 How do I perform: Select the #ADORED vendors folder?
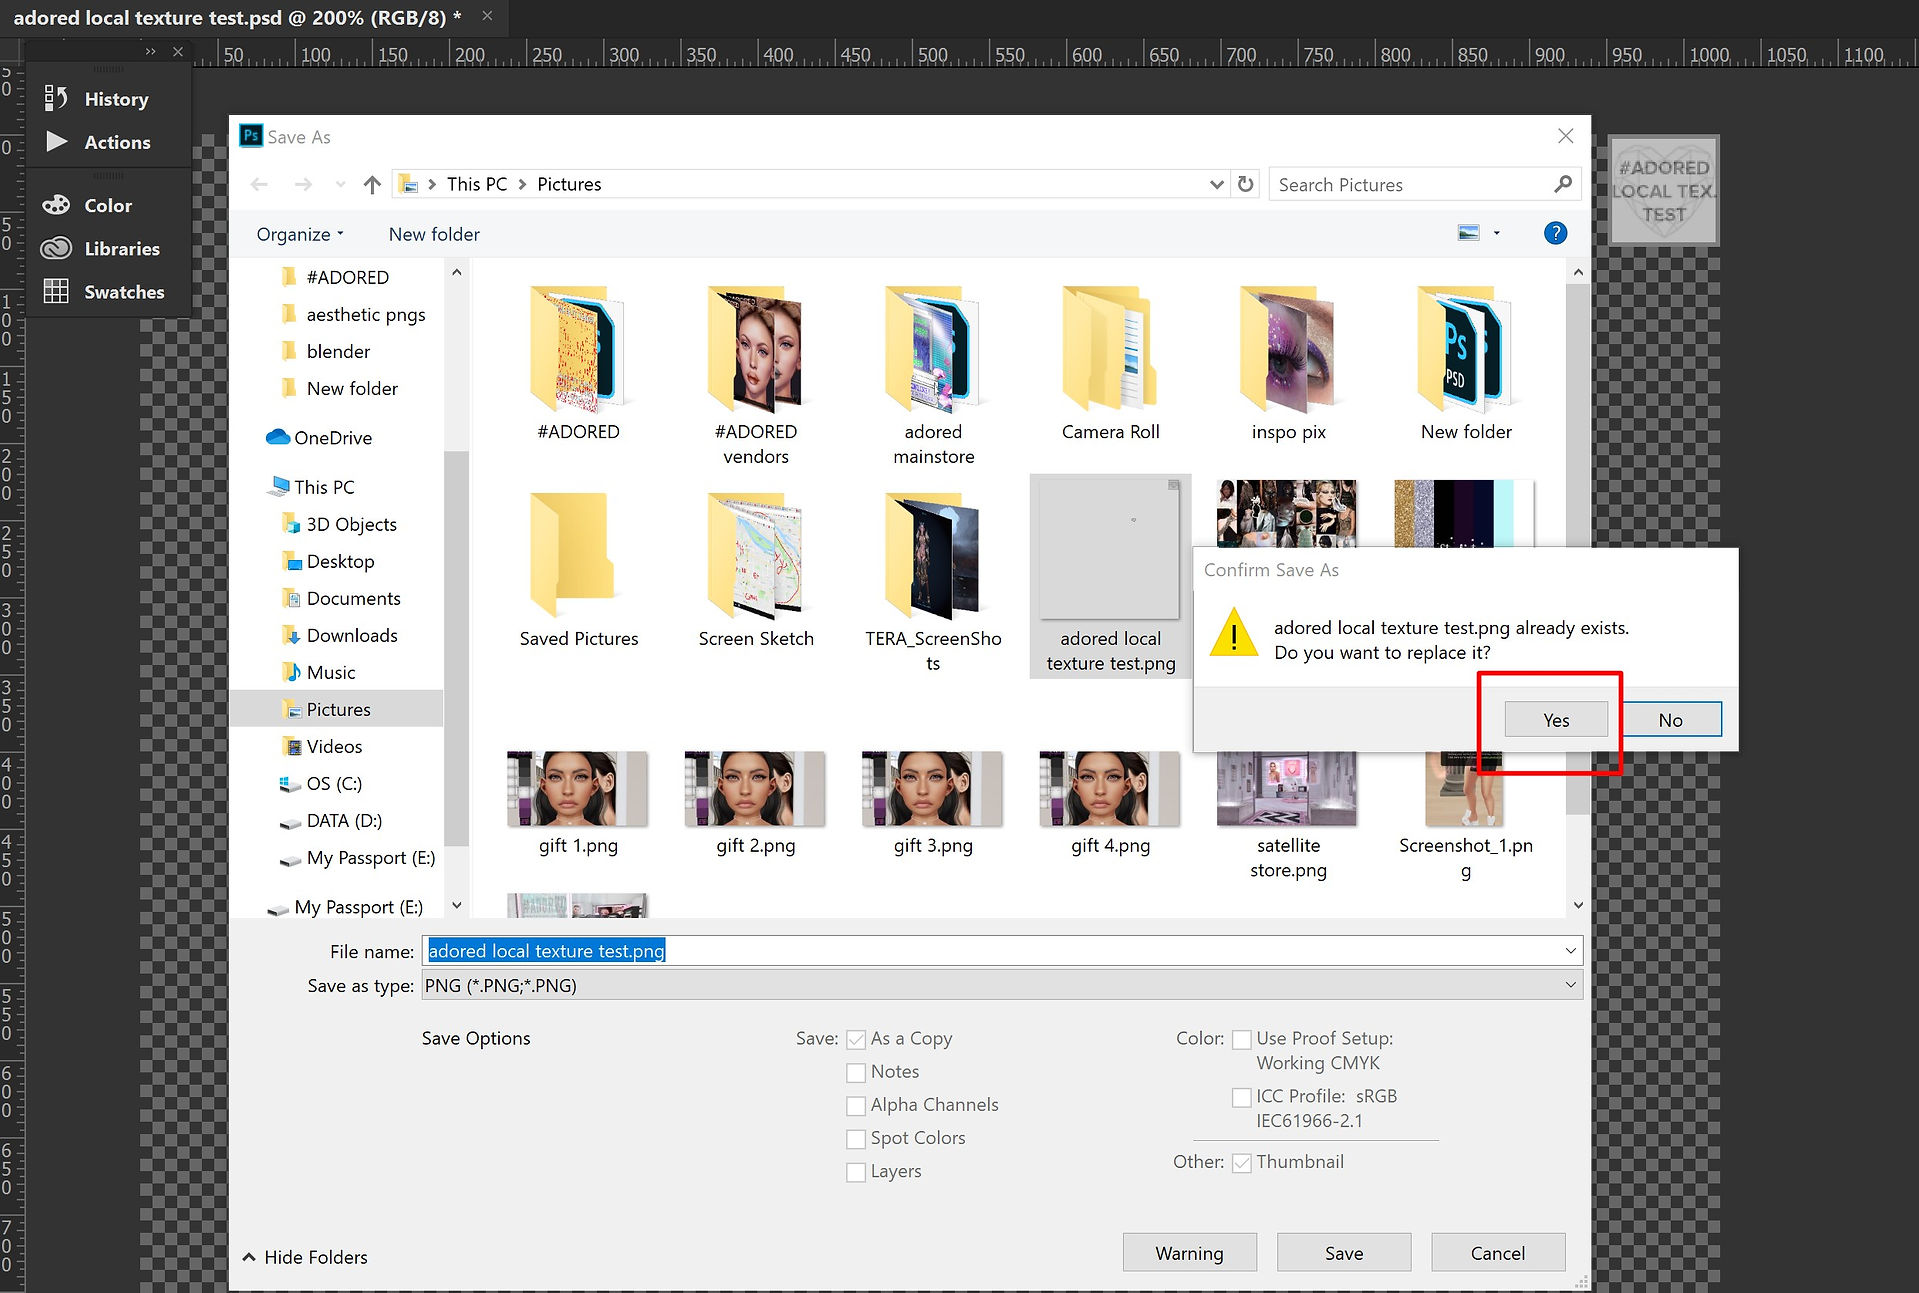(756, 375)
